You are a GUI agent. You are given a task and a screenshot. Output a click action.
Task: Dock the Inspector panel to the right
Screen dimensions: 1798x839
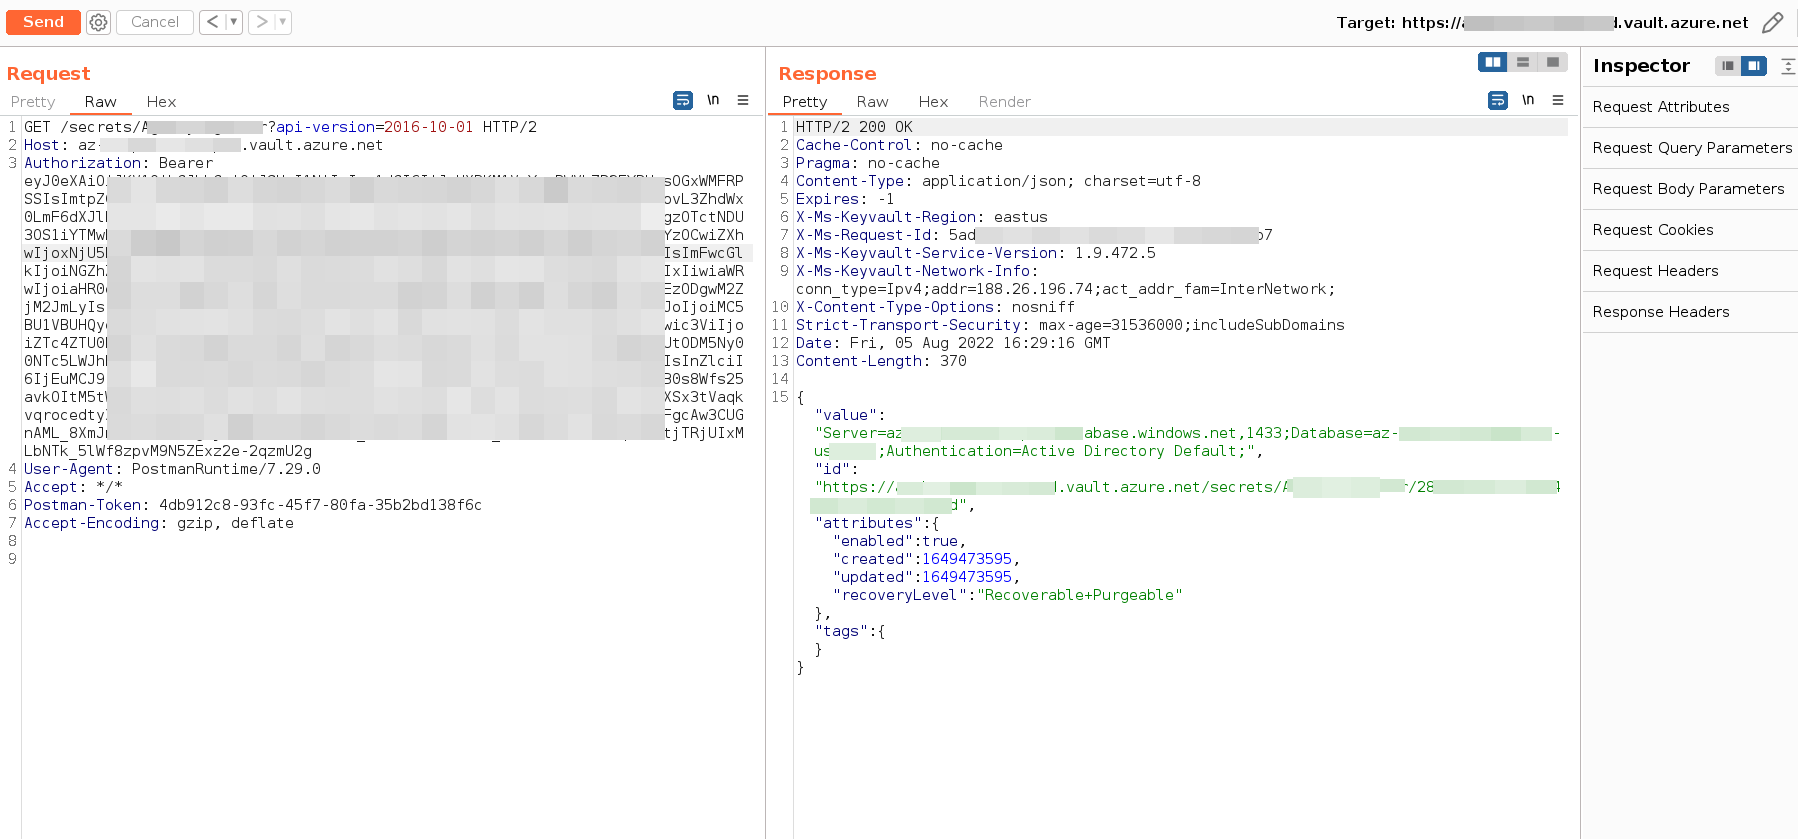[1754, 66]
